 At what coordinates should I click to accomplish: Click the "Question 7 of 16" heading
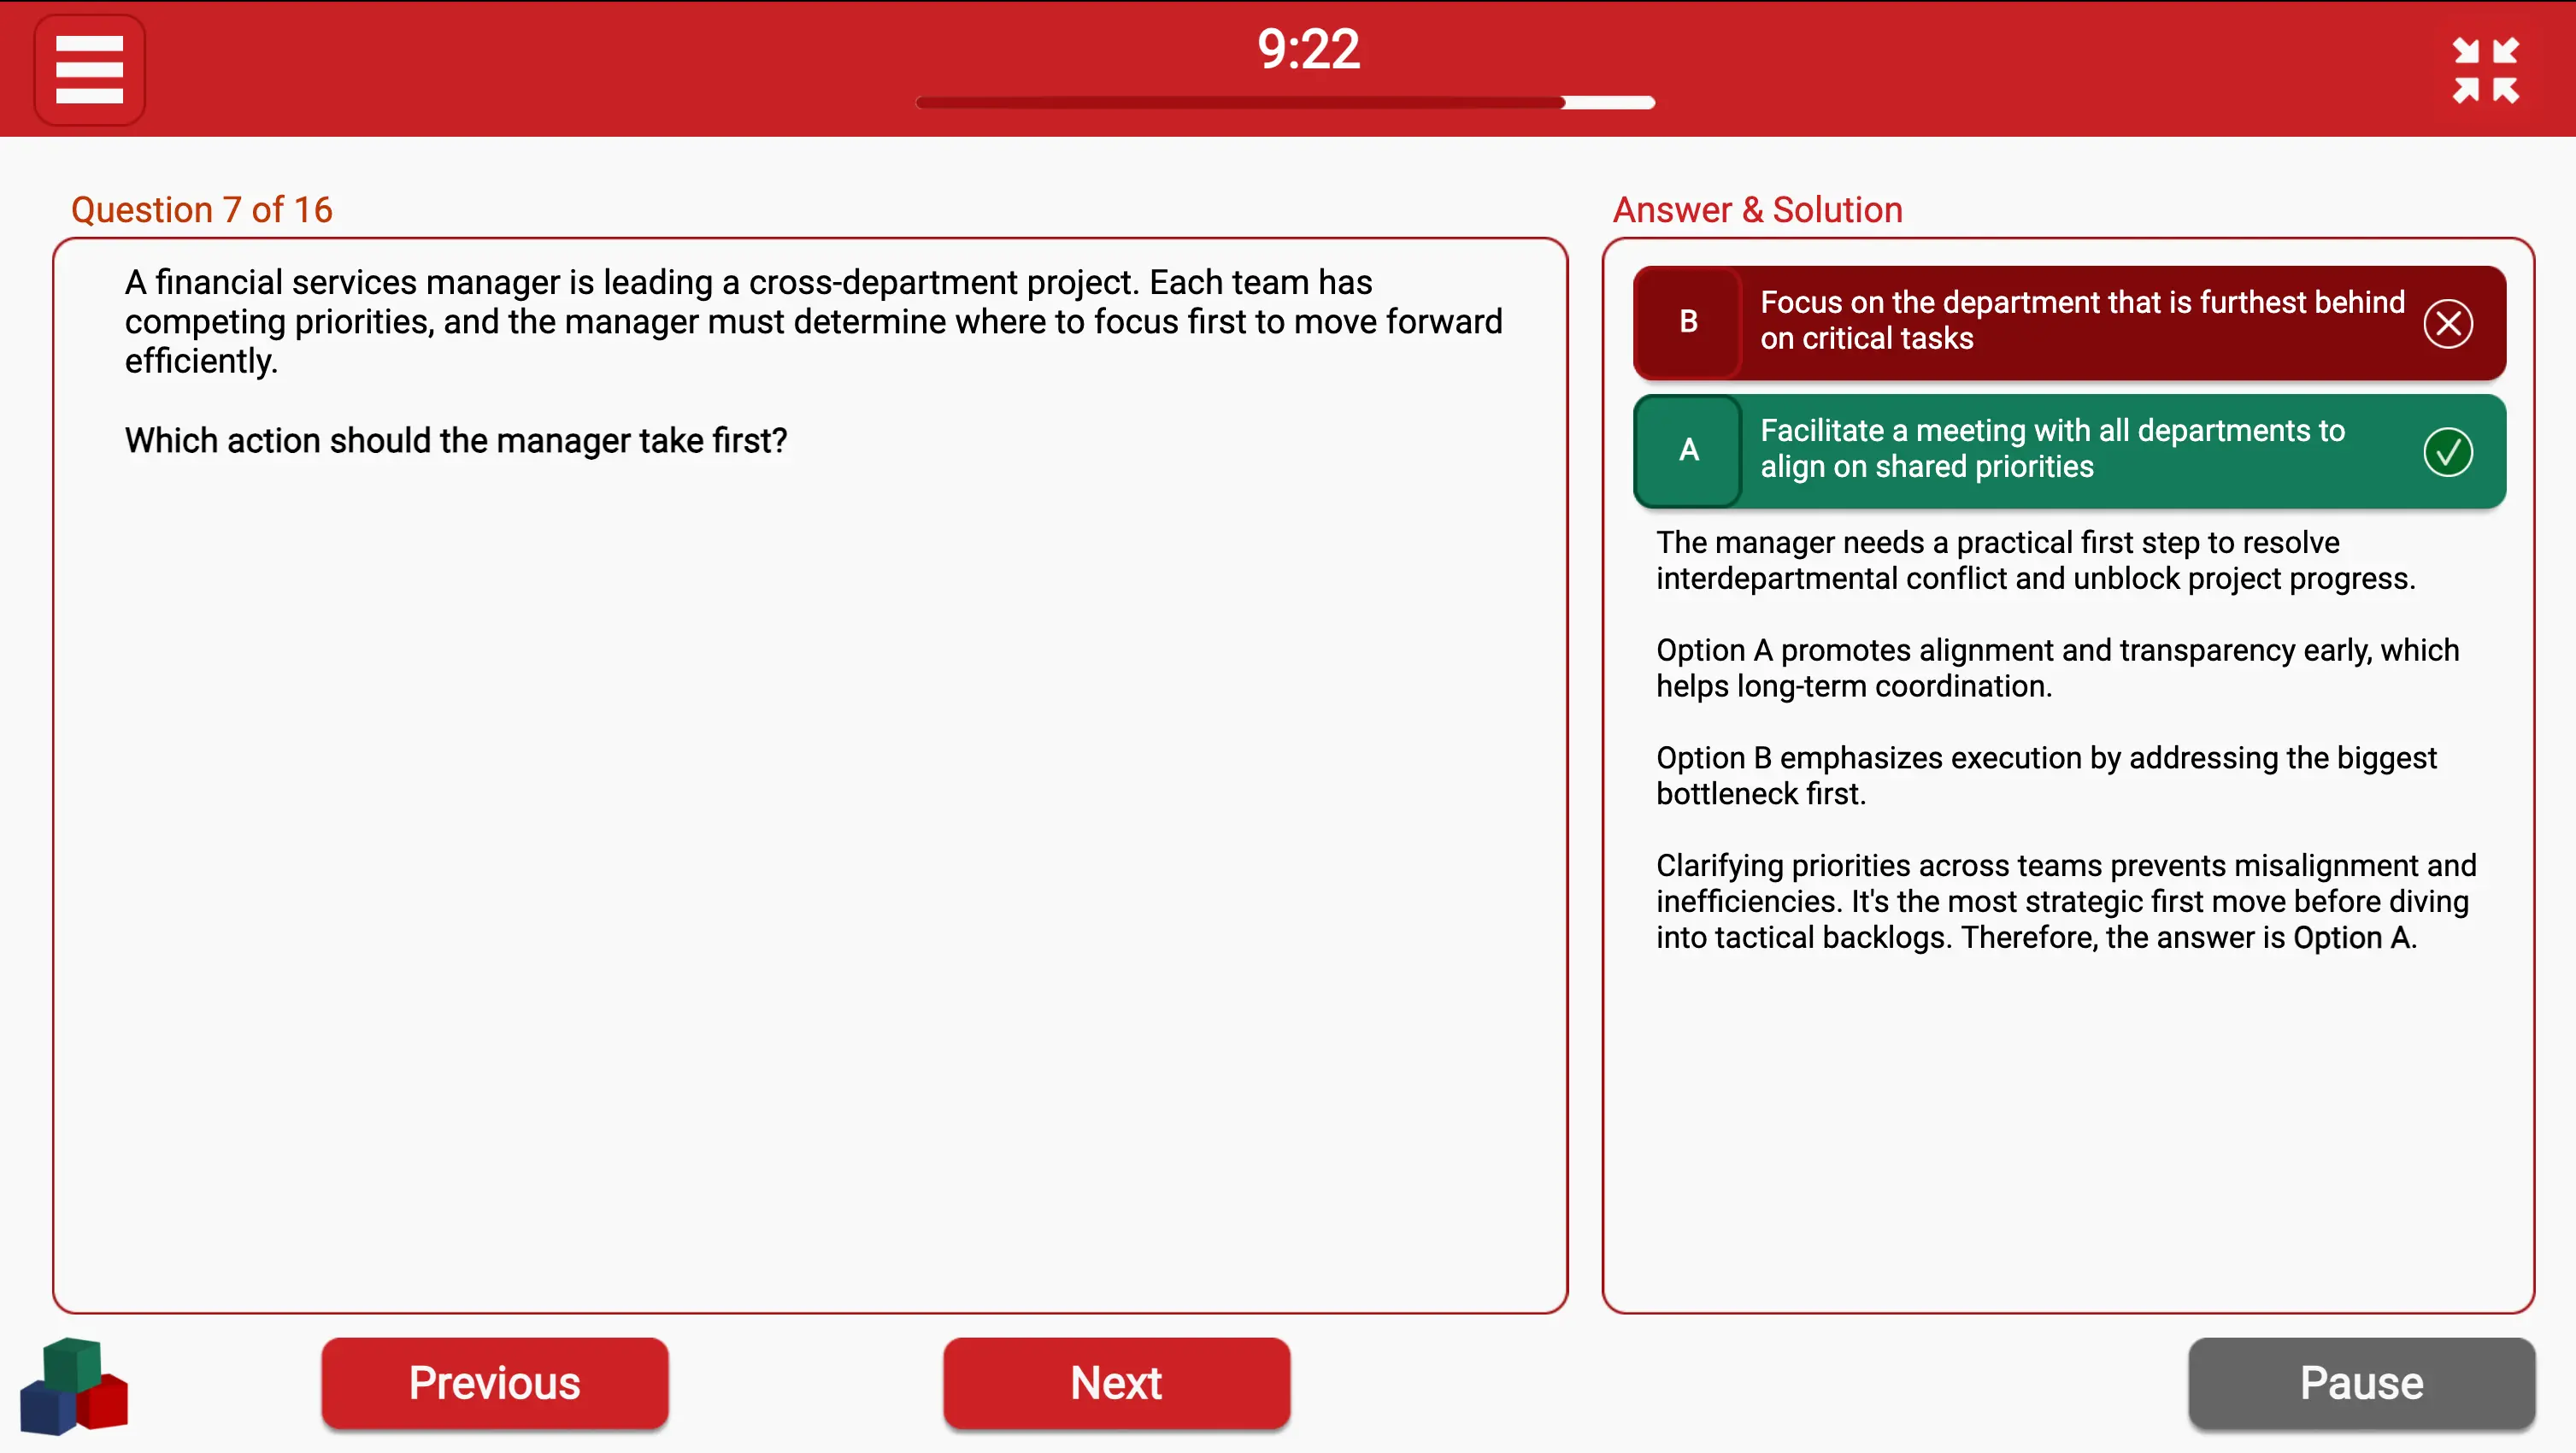(201, 209)
